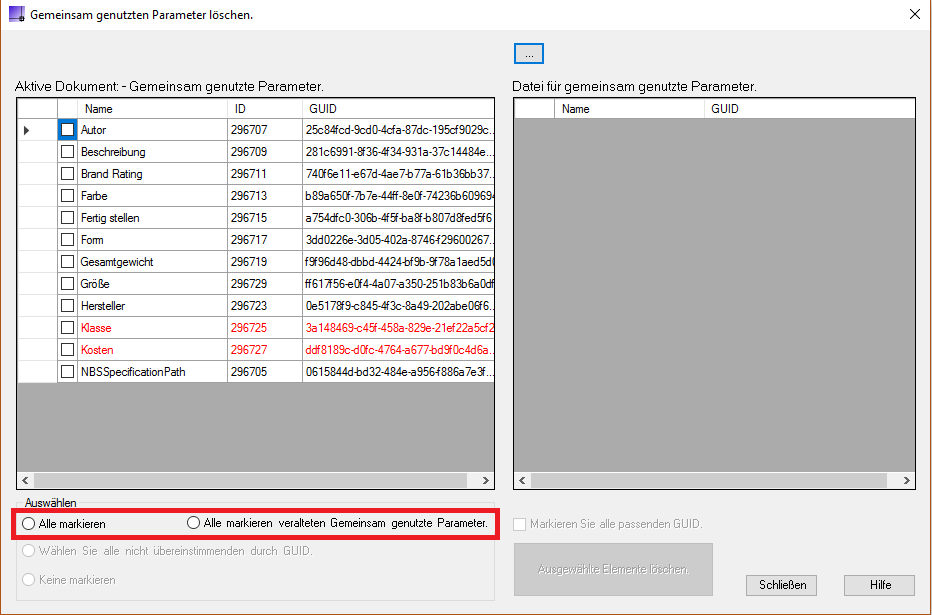Click ID cell 296707
The width and height of the screenshot is (932, 615).
pyautogui.click(x=265, y=130)
